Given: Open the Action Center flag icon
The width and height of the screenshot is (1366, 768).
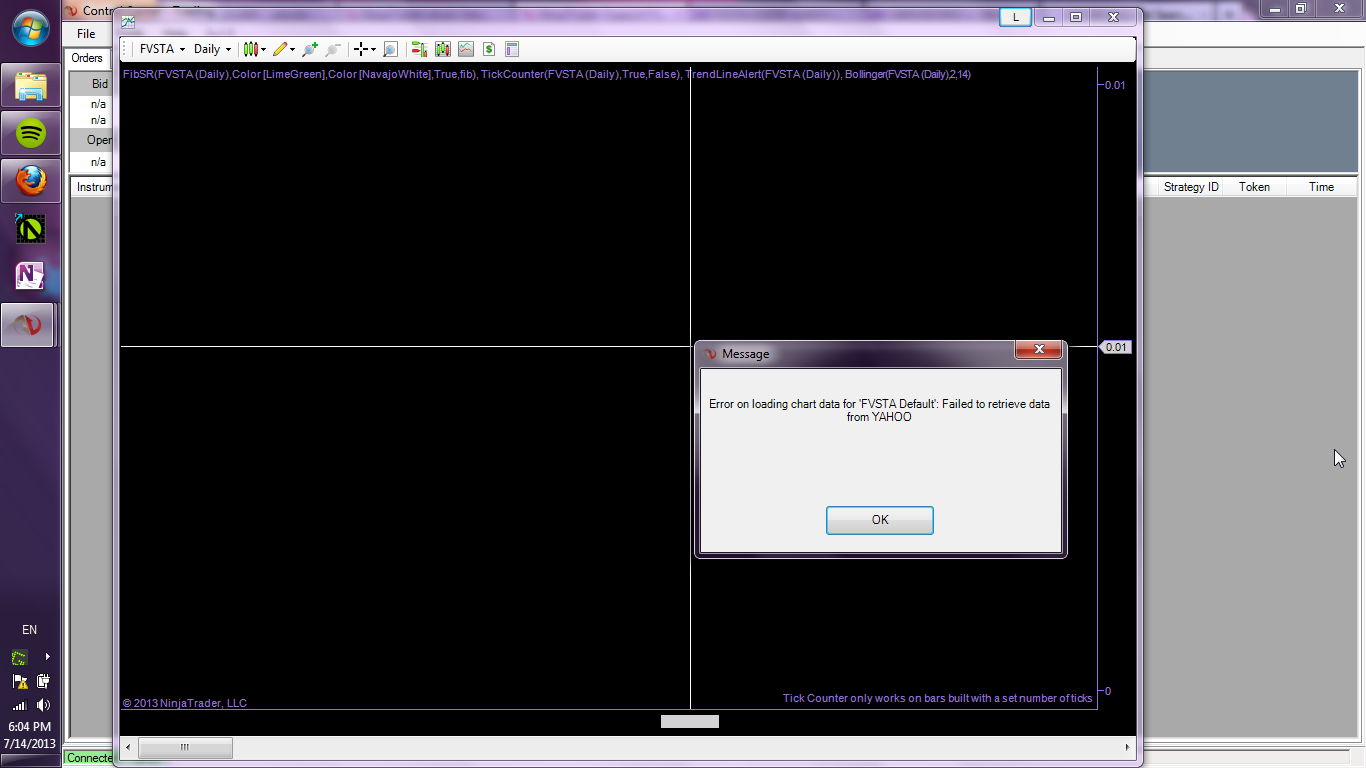Looking at the screenshot, I should [20, 681].
